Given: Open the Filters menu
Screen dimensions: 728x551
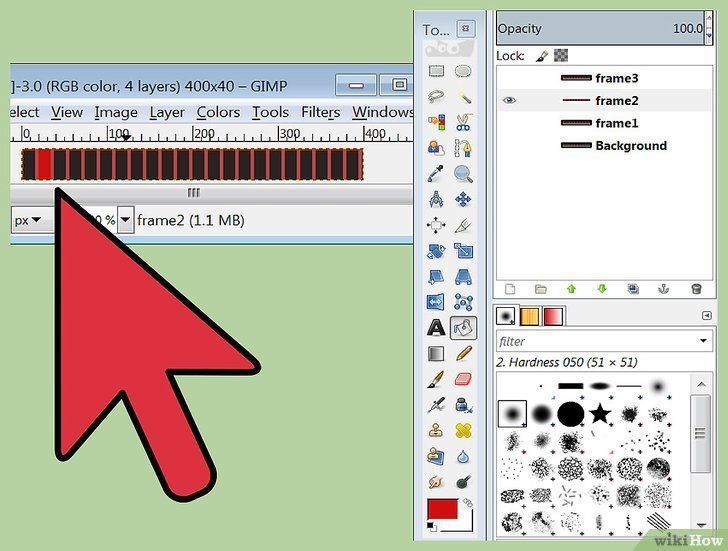Looking at the screenshot, I should pyautogui.click(x=320, y=112).
